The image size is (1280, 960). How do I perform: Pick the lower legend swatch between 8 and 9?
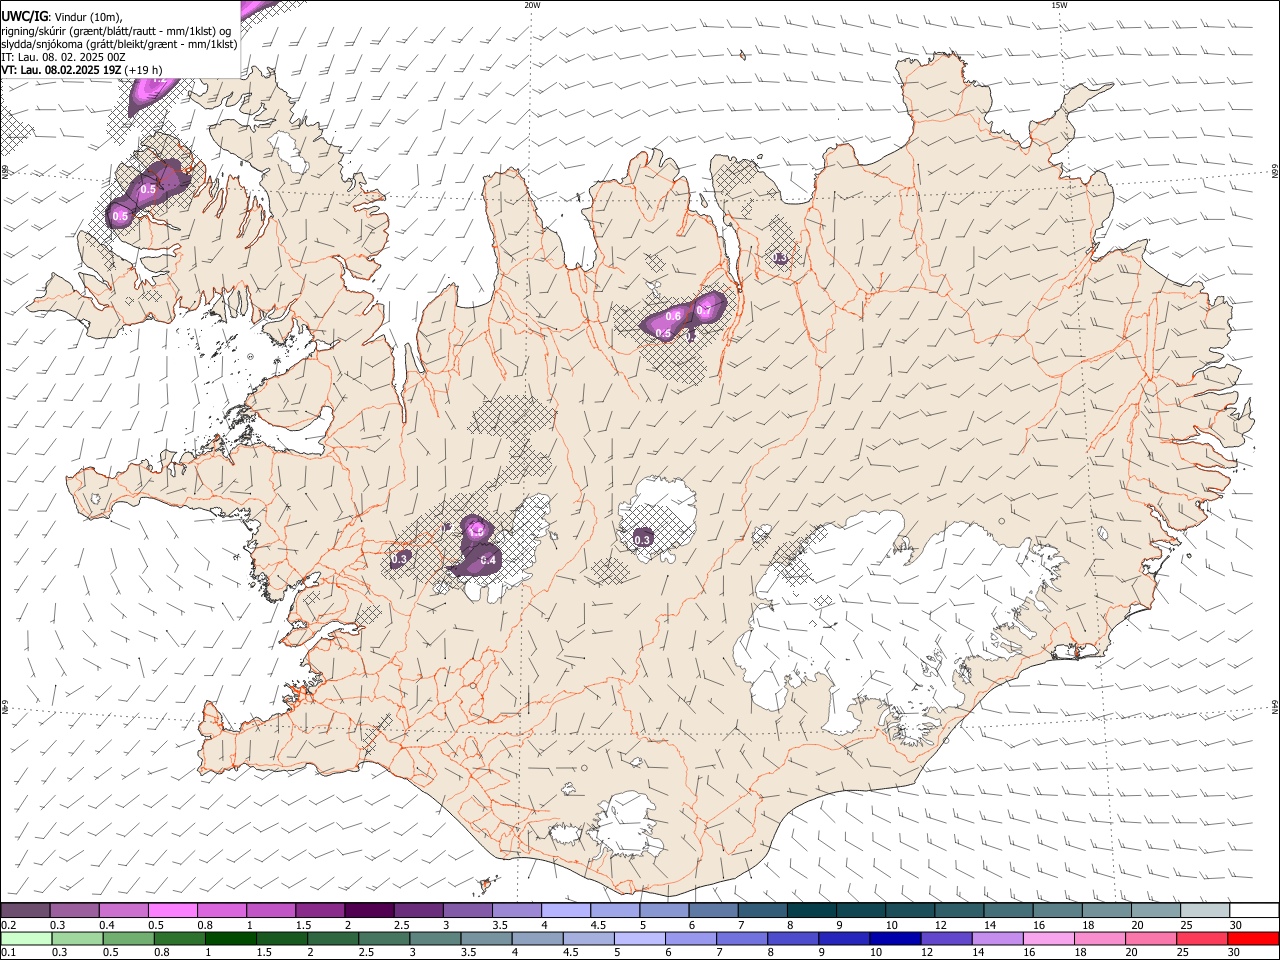[x=793, y=938]
